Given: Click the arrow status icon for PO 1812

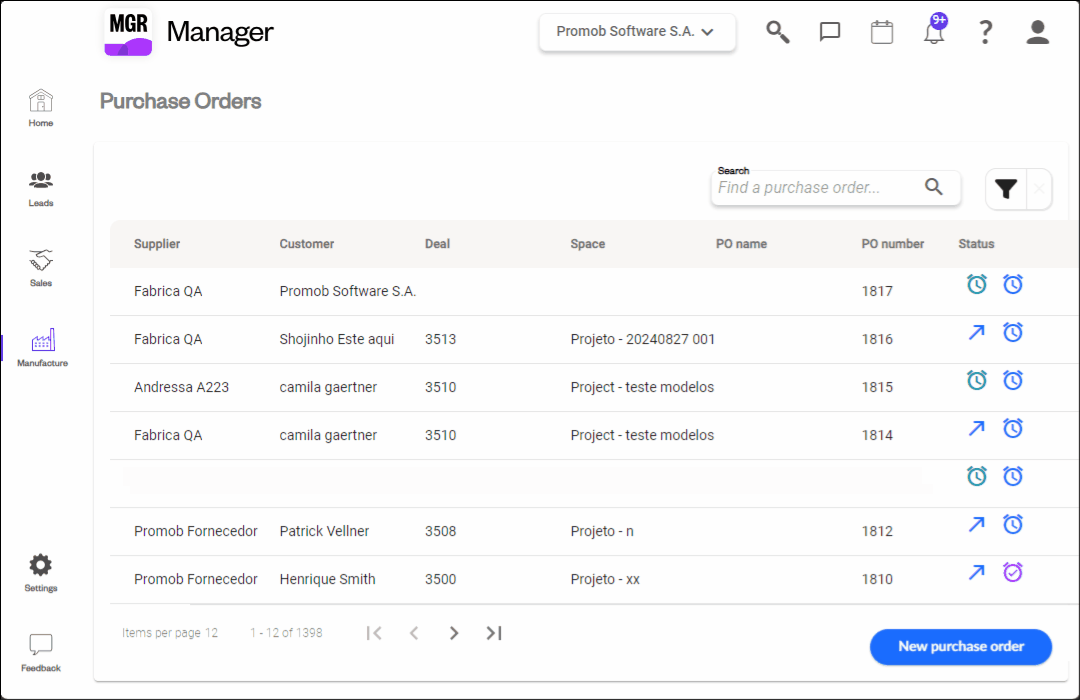Looking at the screenshot, I should (977, 524).
